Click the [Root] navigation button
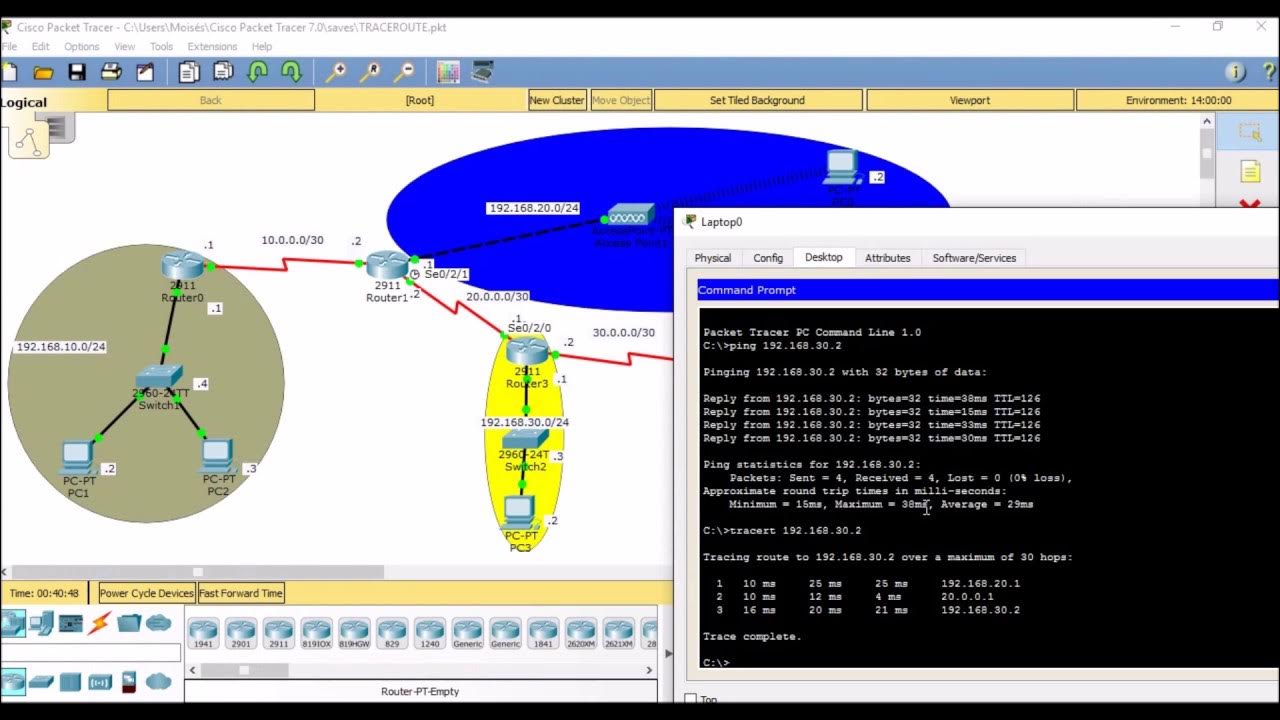 point(420,100)
